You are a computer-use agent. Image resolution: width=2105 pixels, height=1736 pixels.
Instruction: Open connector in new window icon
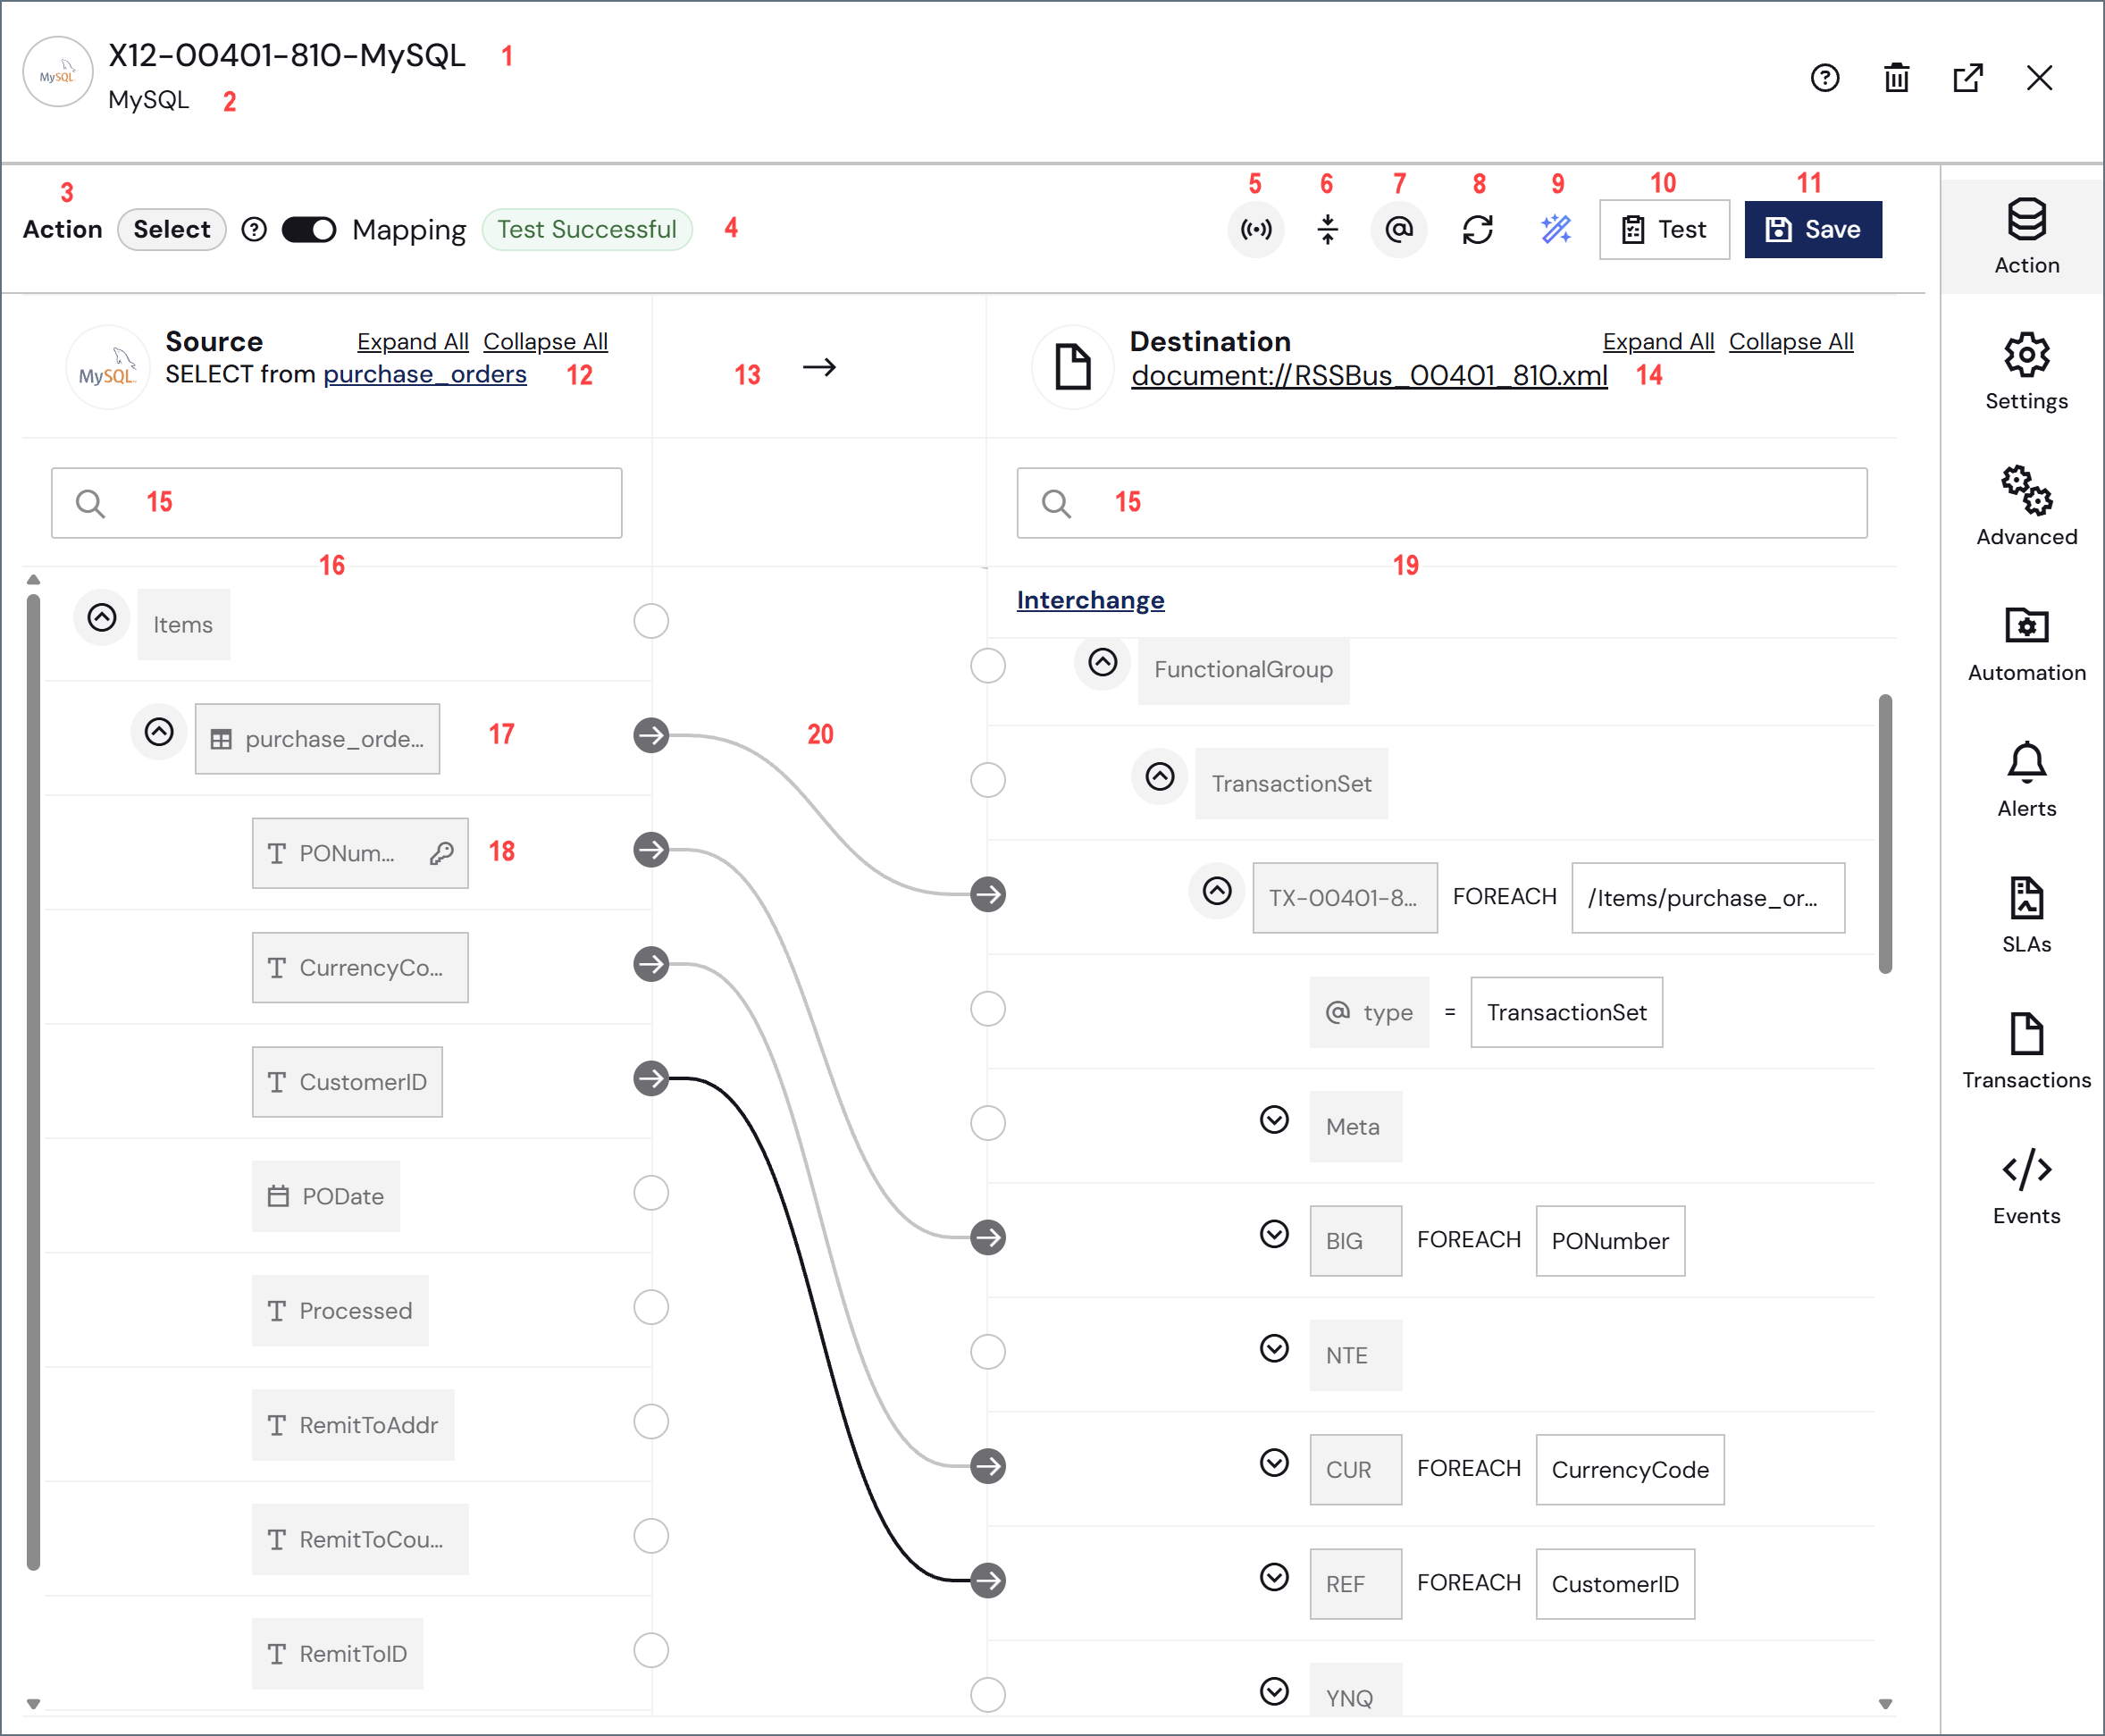(x=1968, y=77)
